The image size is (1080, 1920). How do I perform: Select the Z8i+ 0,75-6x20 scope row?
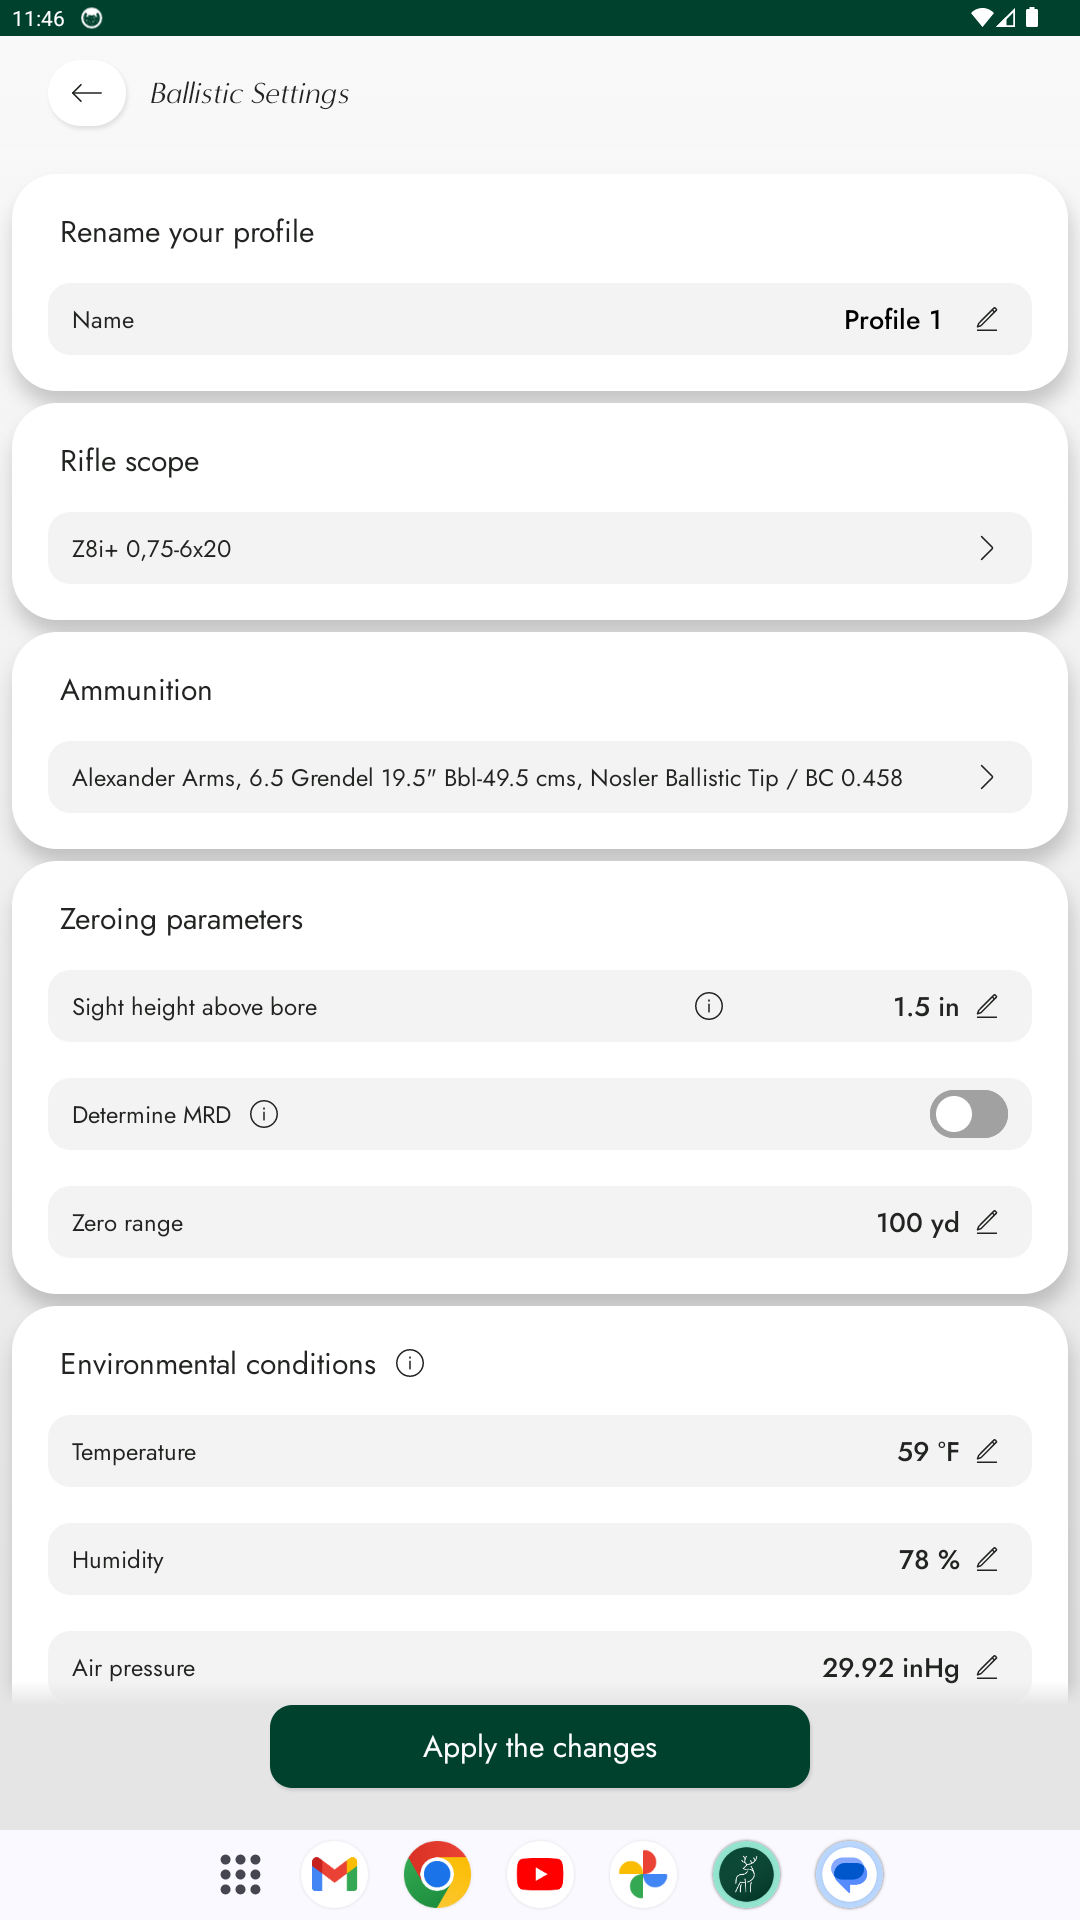coord(500,548)
